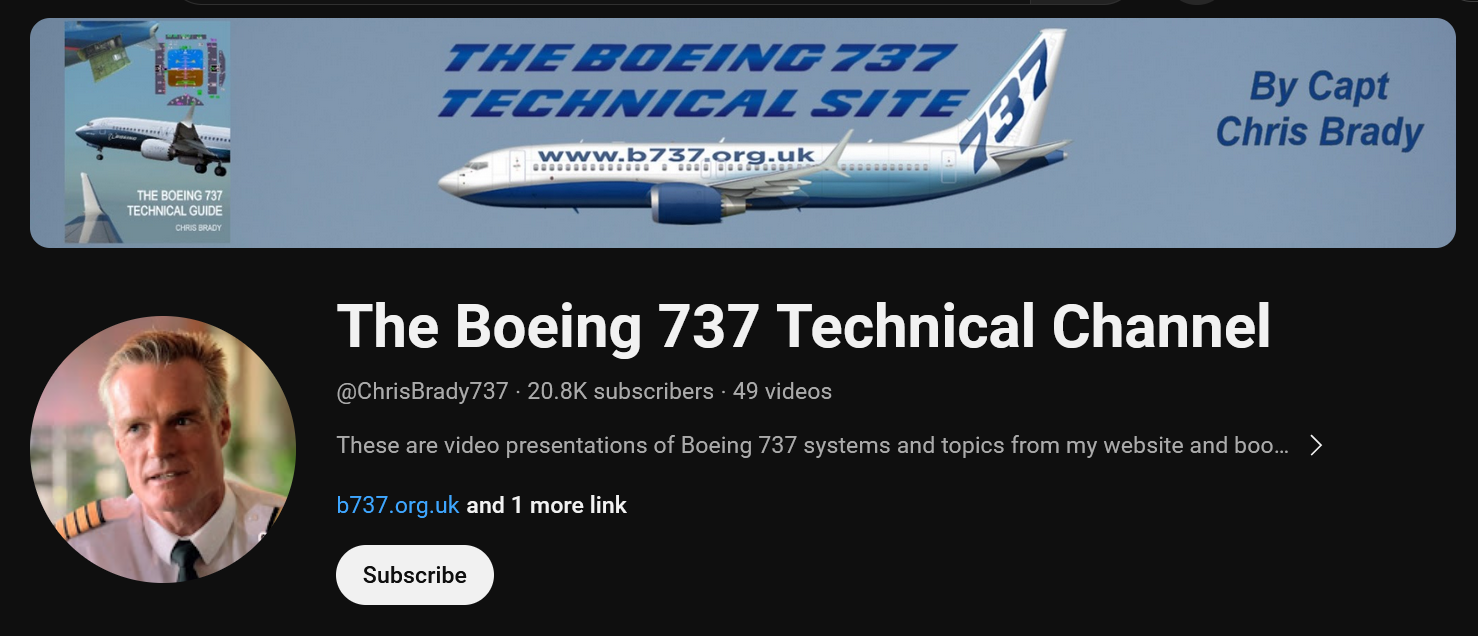This screenshot has height=636, width=1478.
Task: Click the 'By Capt Chris Brady' banner text
Action: coord(1319,110)
